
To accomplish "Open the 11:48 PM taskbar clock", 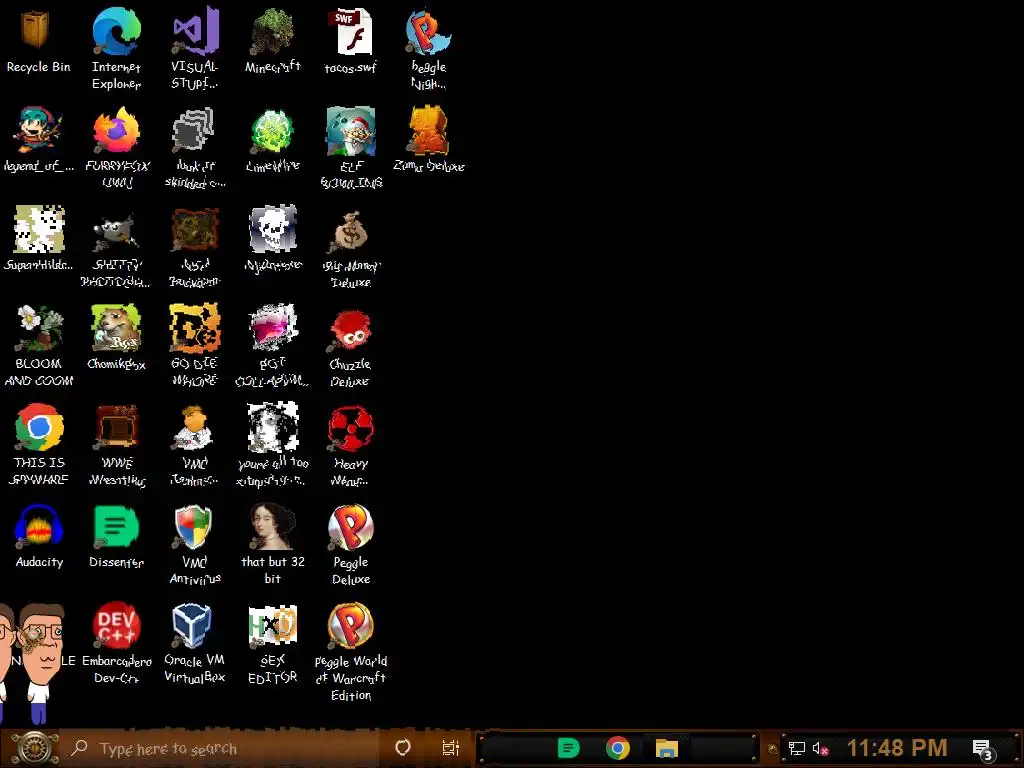I will (x=897, y=748).
